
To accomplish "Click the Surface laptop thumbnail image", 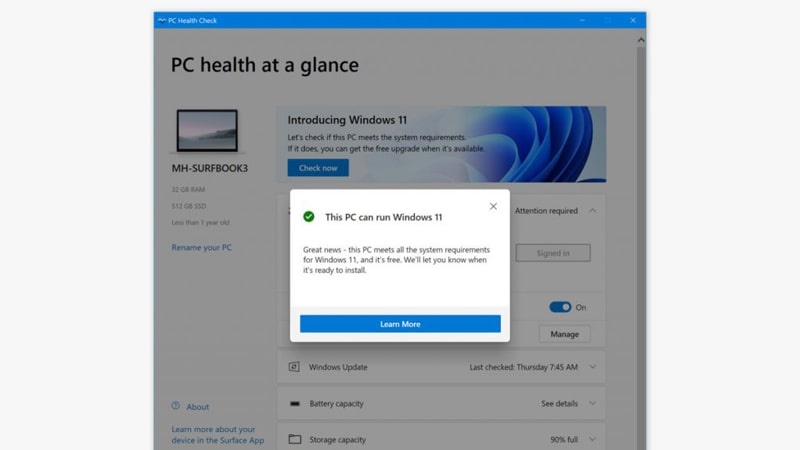I will point(207,131).
